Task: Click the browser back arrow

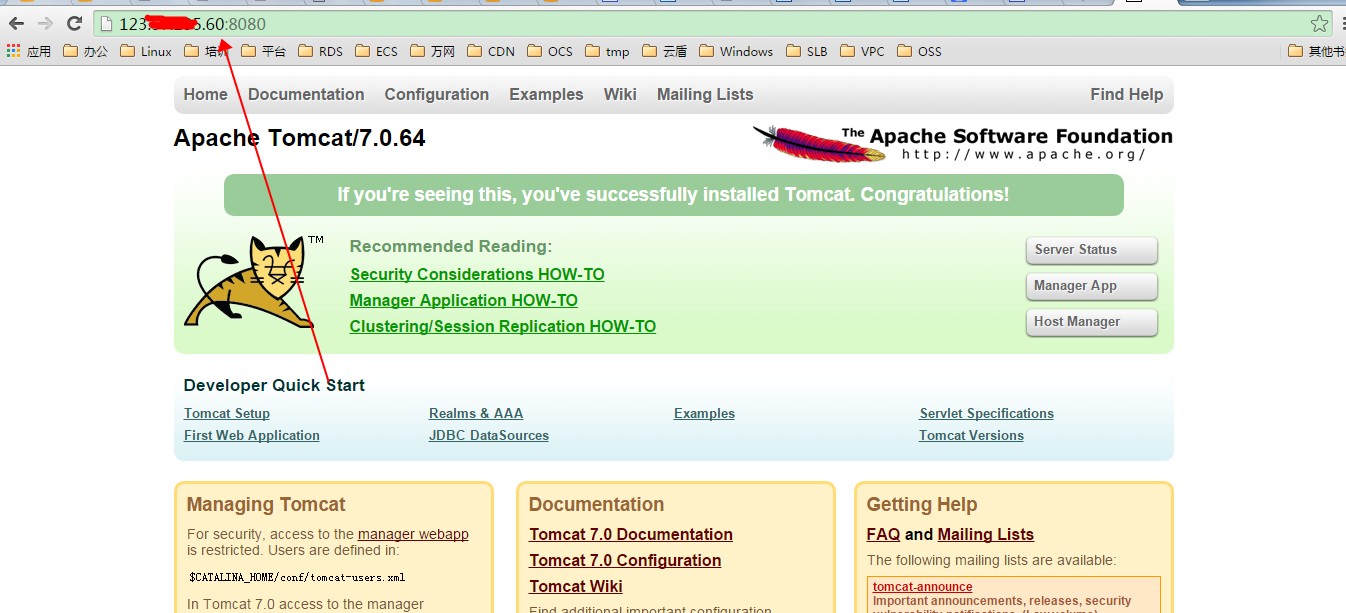Action: click(x=16, y=23)
